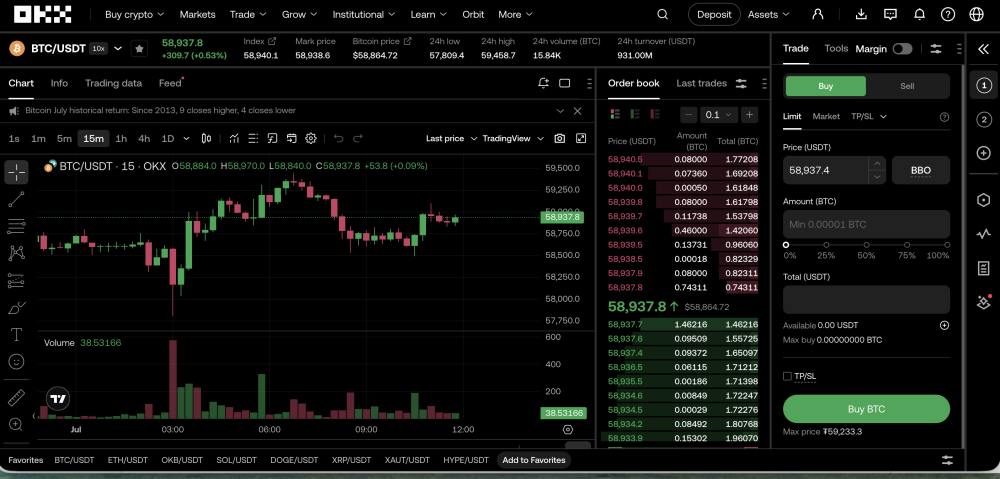Set amount slider to 50%
The image size is (1000, 479).
[866, 245]
